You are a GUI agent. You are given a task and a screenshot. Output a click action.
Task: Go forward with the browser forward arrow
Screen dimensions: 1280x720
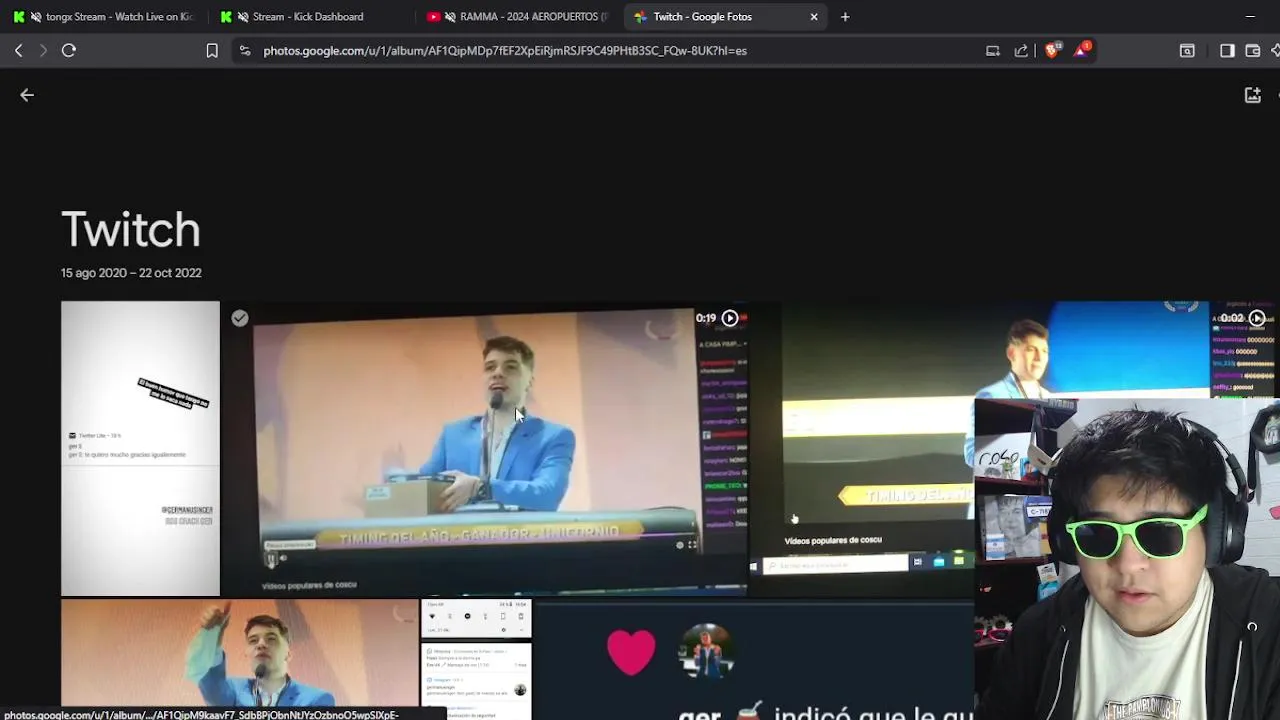(43, 50)
